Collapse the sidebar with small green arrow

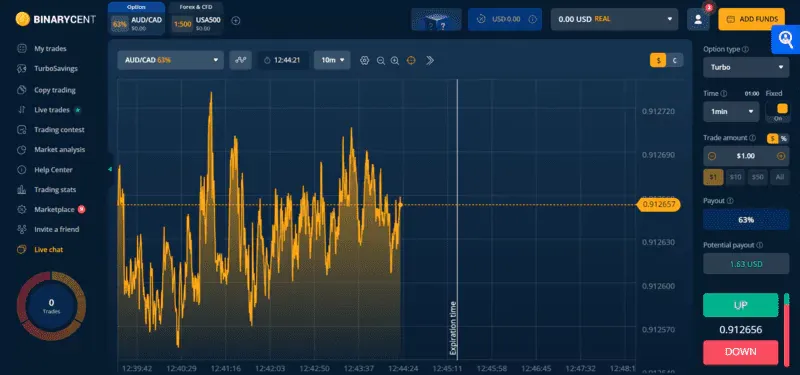tap(110, 169)
